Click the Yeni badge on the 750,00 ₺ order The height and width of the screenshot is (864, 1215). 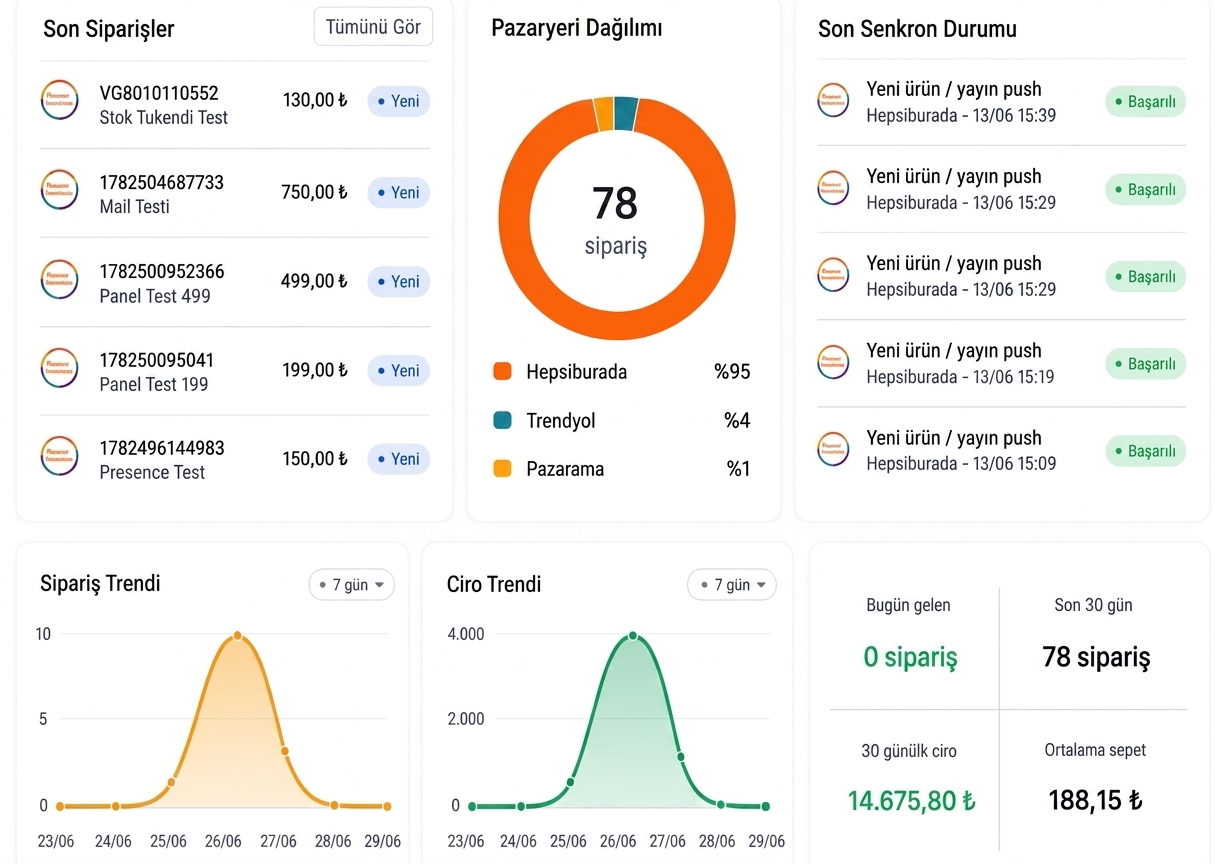398,192
